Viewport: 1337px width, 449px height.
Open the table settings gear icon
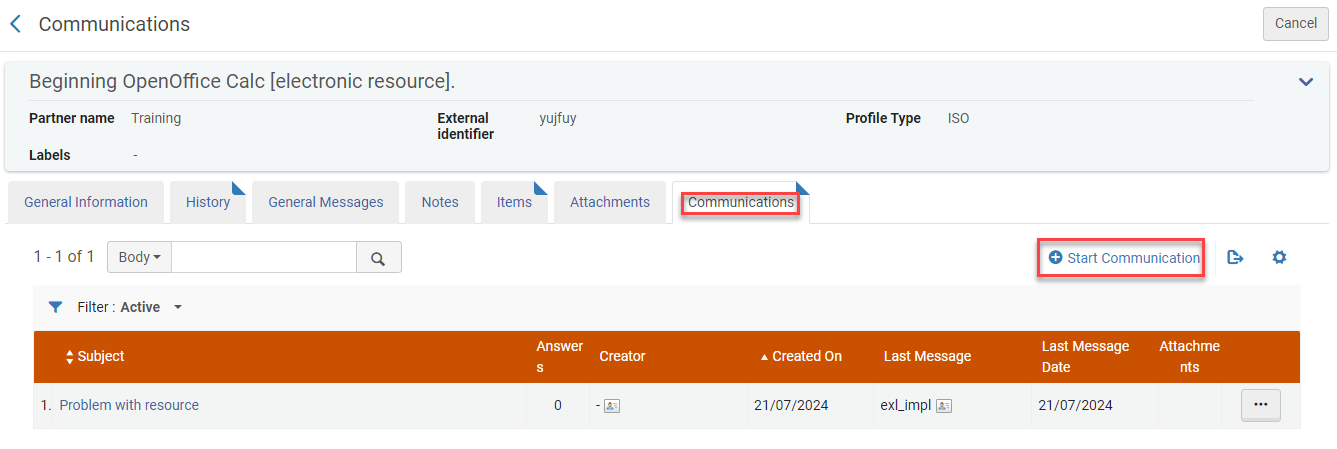pyautogui.click(x=1279, y=258)
